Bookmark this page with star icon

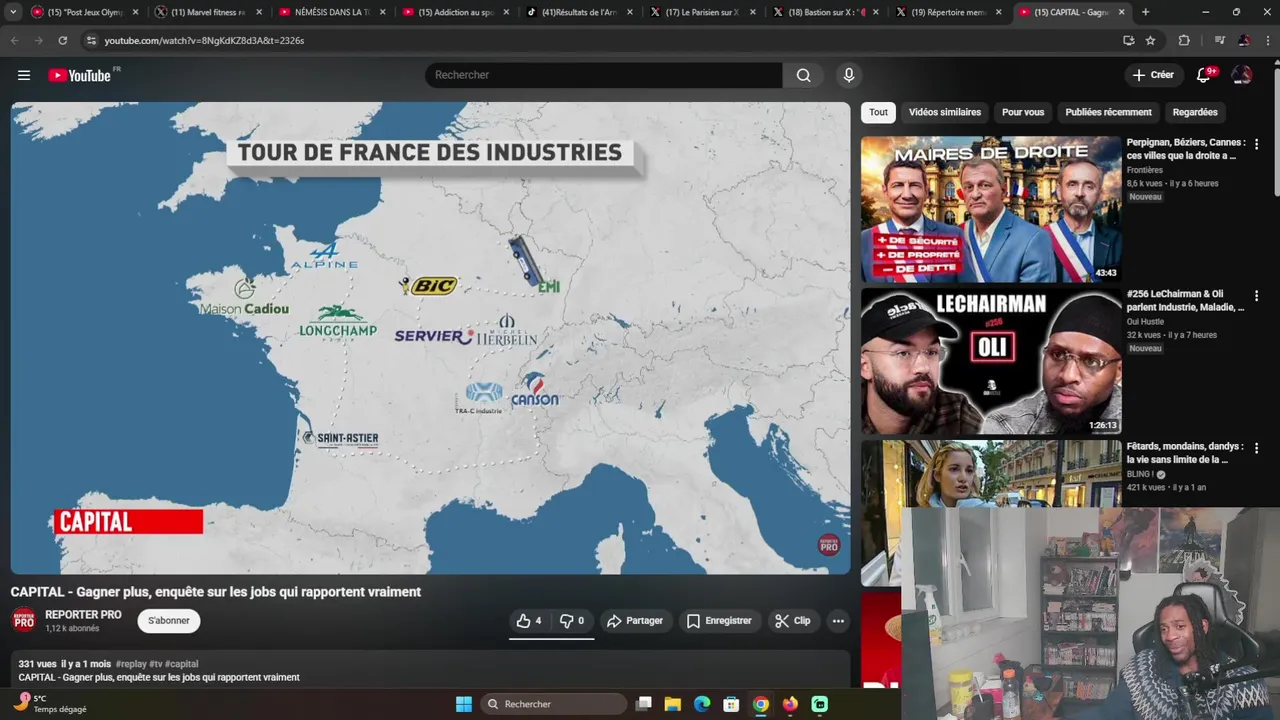click(x=1151, y=40)
